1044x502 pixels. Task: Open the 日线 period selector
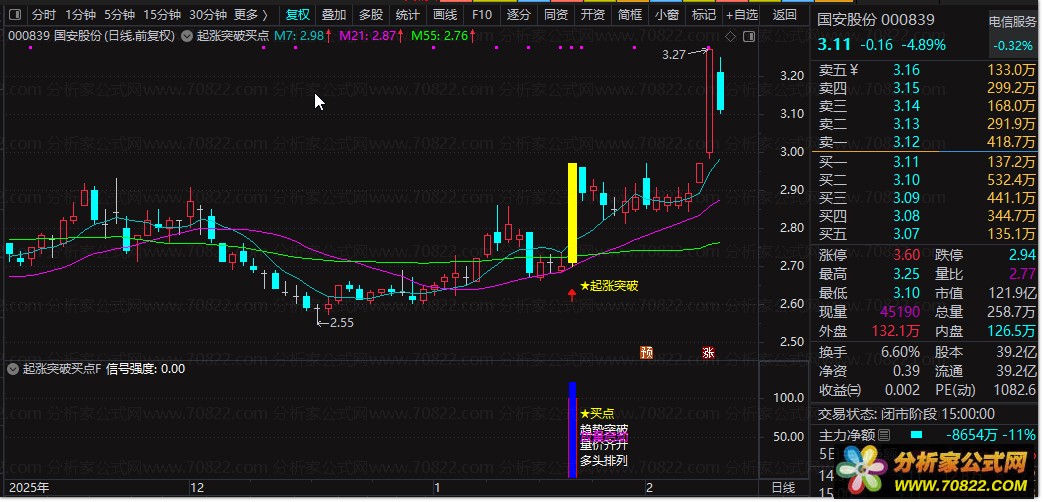pos(783,488)
